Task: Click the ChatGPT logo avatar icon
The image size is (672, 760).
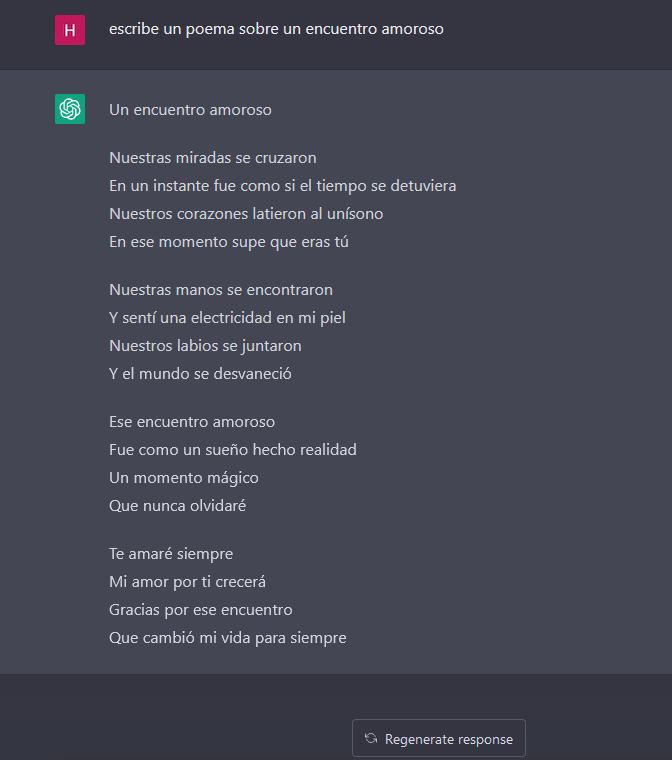Action: tap(70, 109)
